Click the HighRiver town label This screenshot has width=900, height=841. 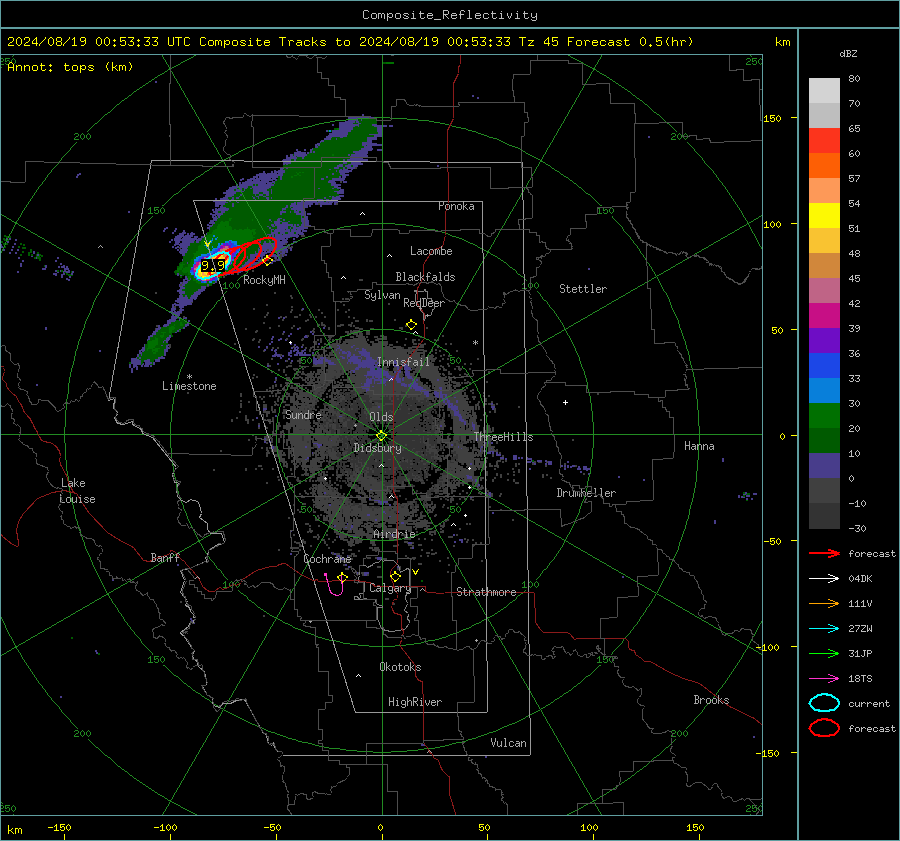[x=415, y=702]
